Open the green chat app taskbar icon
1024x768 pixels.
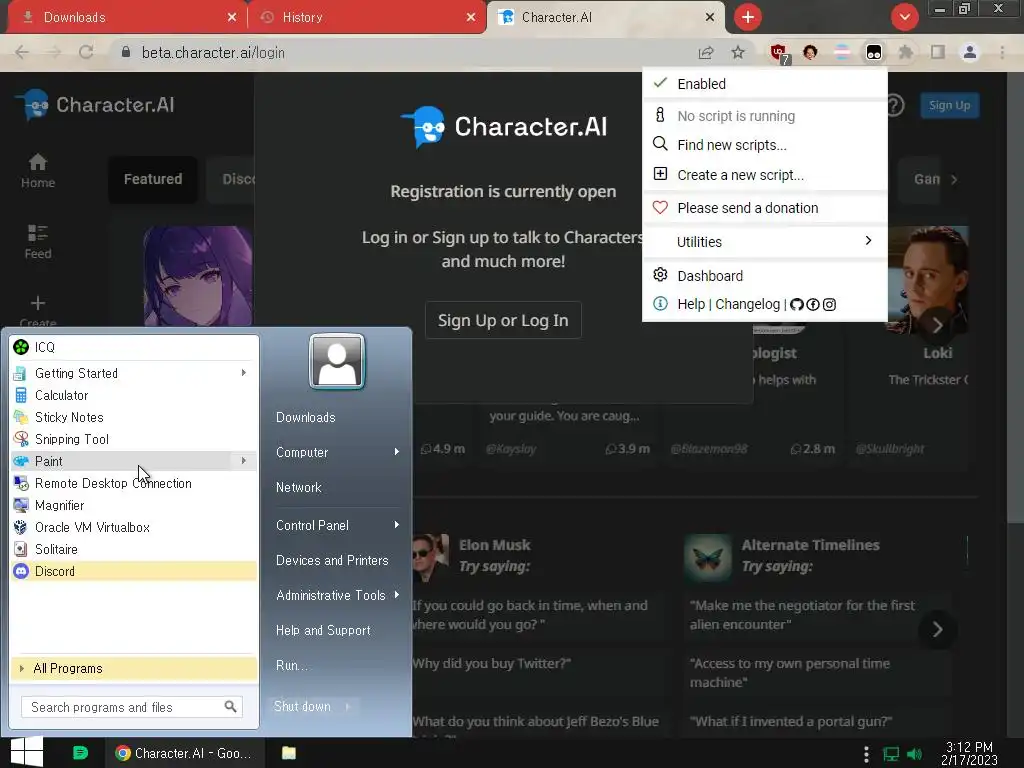click(80, 753)
